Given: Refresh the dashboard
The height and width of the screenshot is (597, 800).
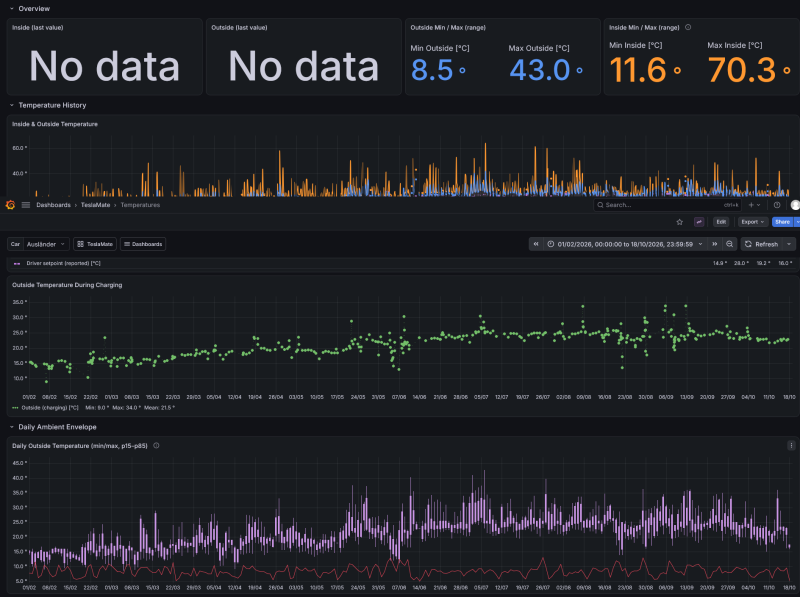Looking at the screenshot, I should tap(762, 244).
